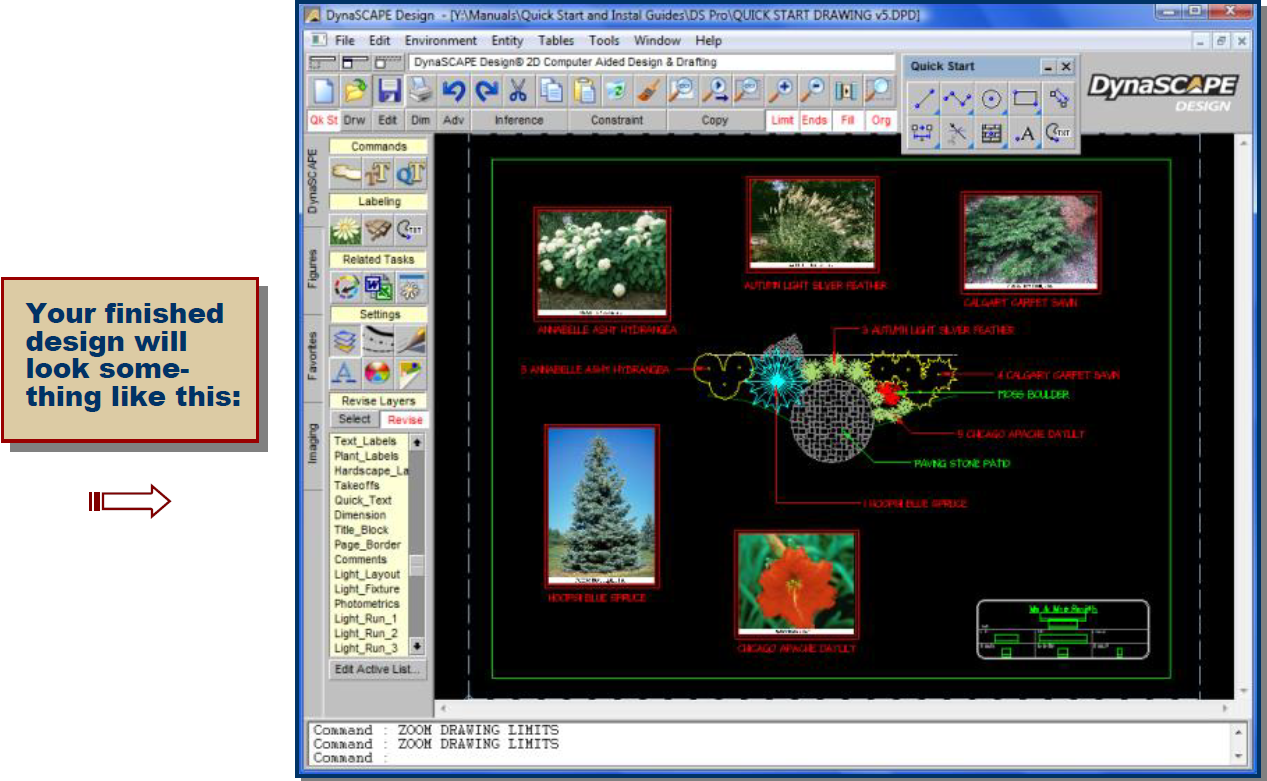Toggle the Org option
Screen dimensions: 1267x781
(x=881, y=120)
